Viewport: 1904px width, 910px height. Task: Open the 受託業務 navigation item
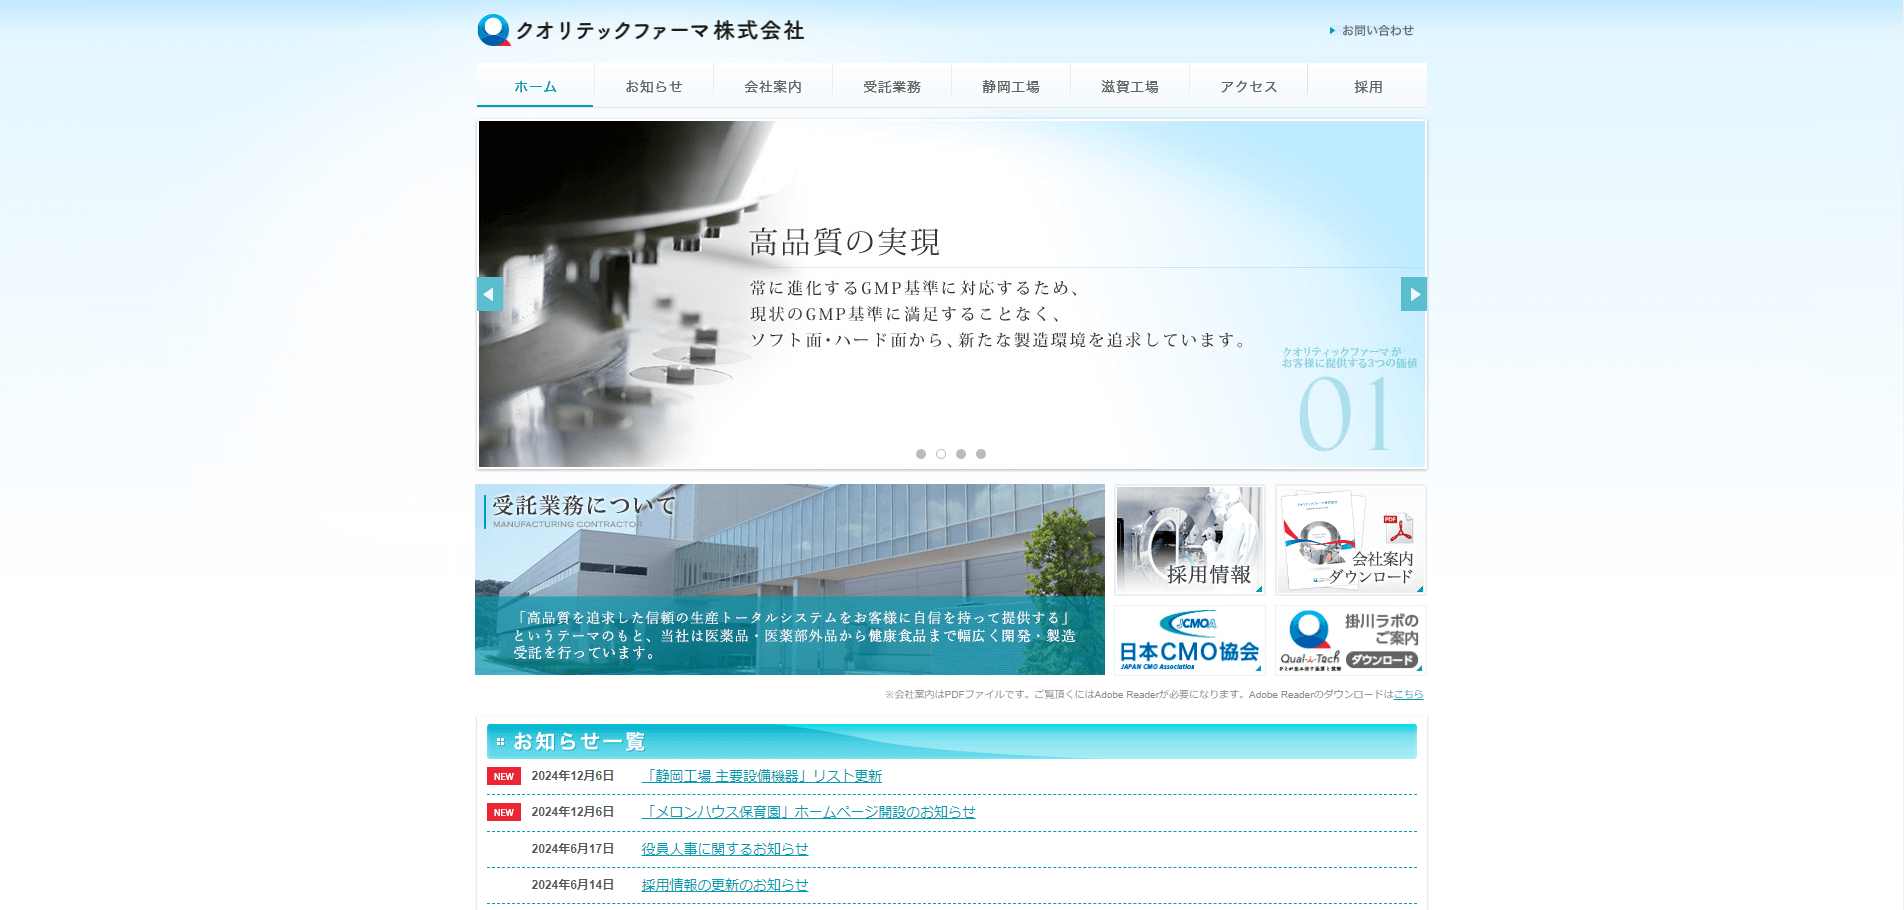(x=891, y=87)
